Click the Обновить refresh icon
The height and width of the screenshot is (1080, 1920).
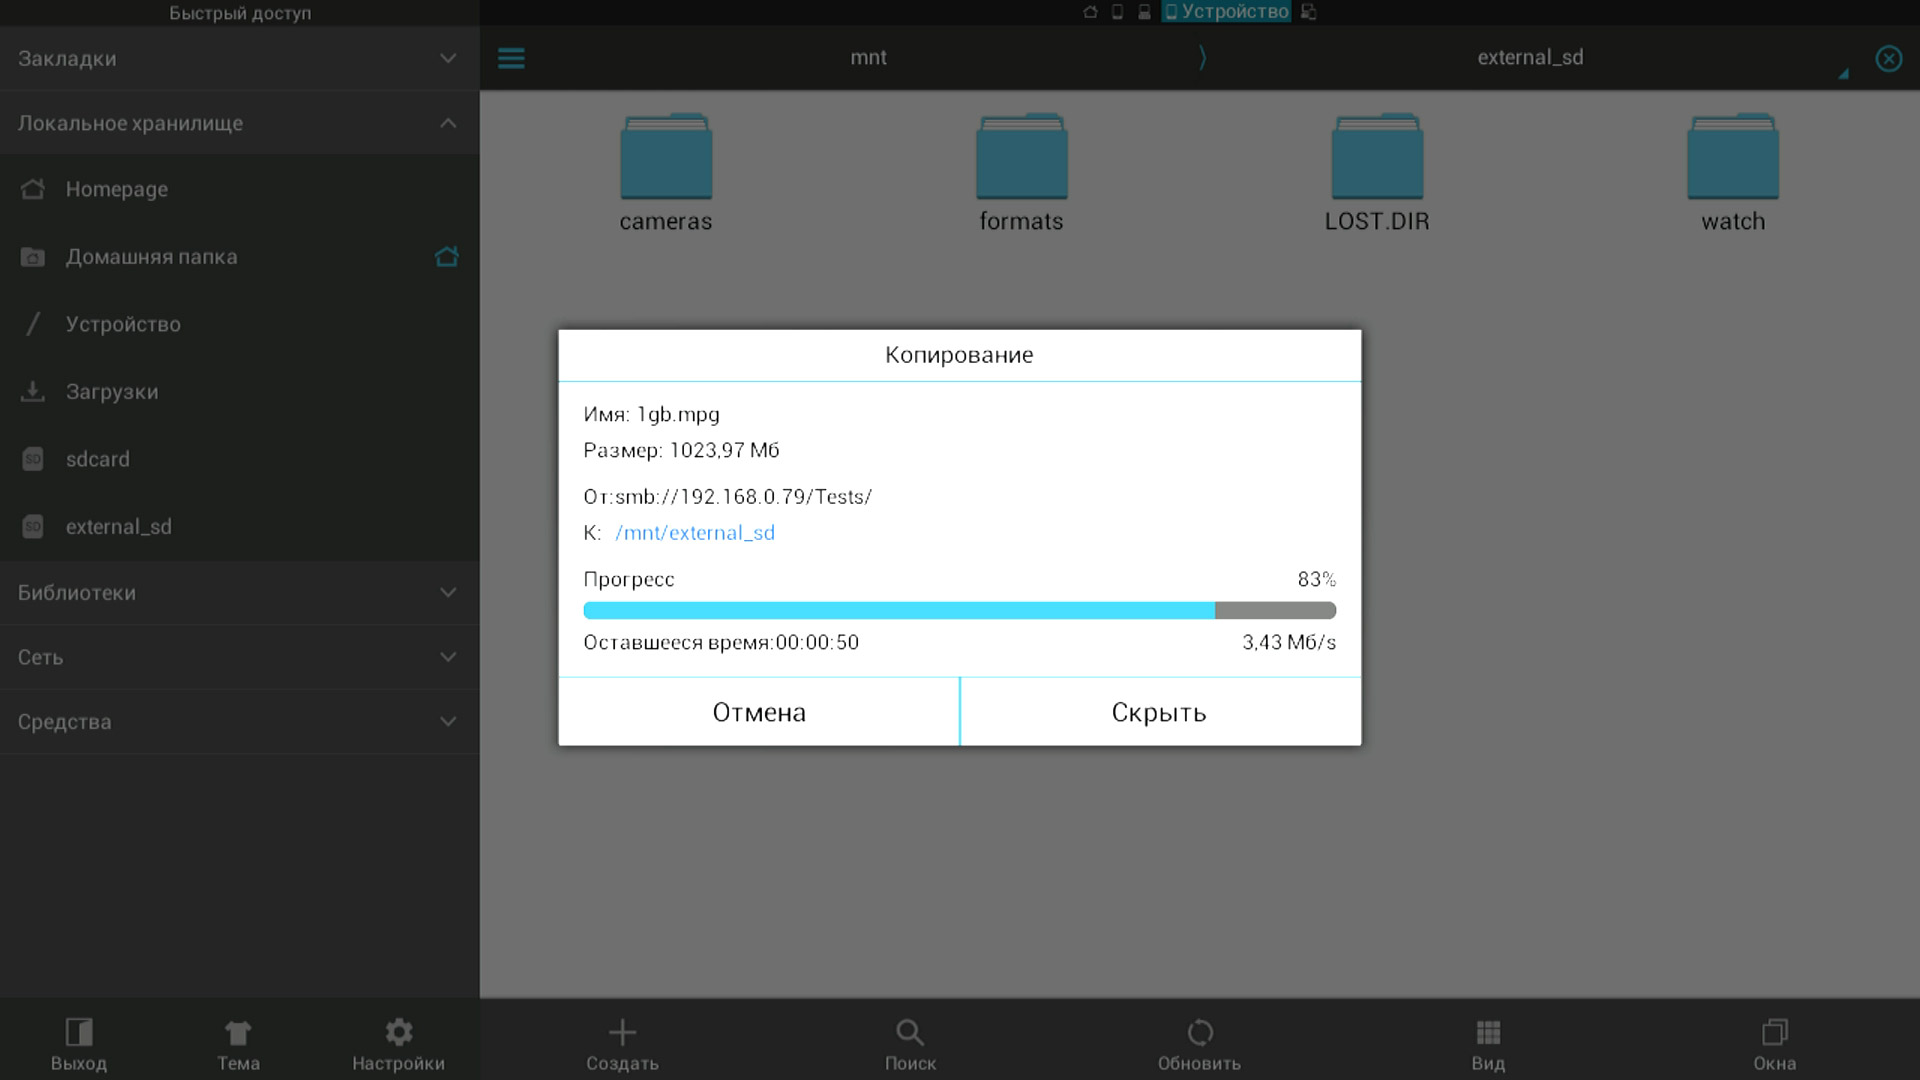pos(1199,1032)
